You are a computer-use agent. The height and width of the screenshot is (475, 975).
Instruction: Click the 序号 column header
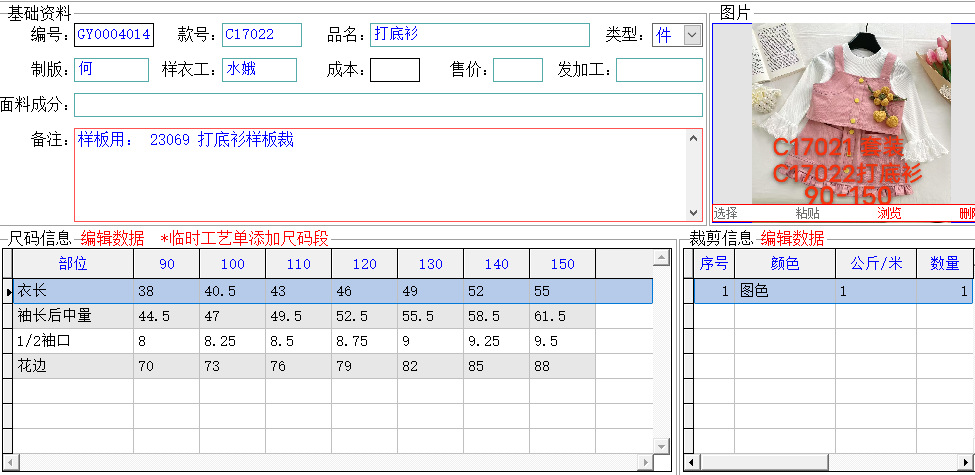[x=714, y=264]
